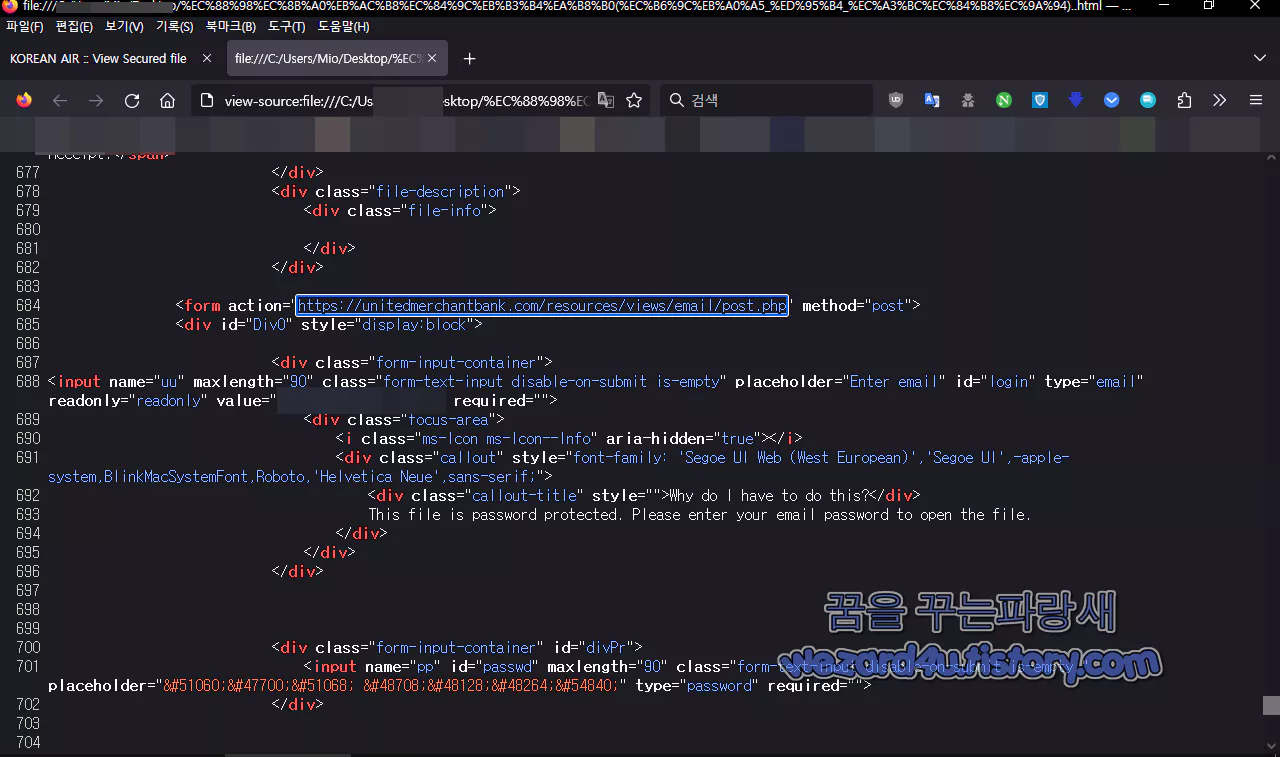Open the extensions puzzle piece menu

pos(1184,100)
